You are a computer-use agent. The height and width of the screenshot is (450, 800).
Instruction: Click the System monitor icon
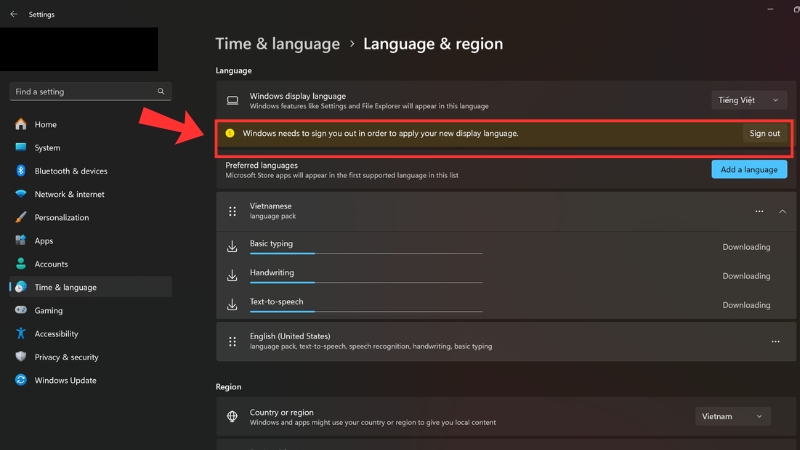[21, 147]
